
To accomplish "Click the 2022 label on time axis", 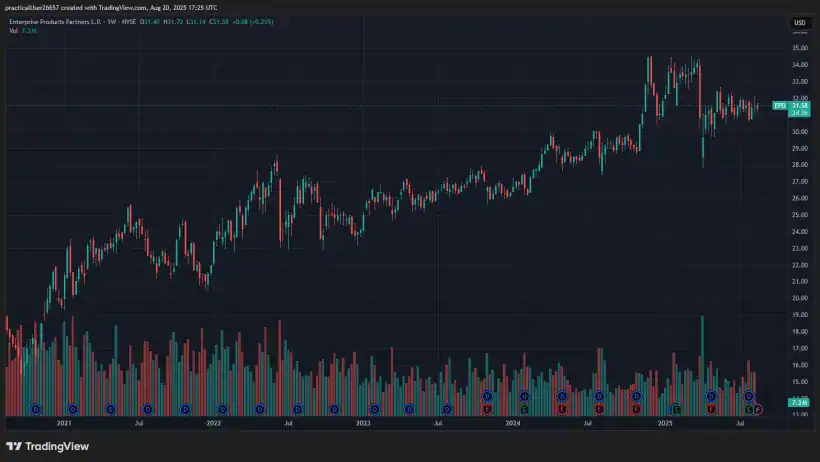I will coord(213,423).
